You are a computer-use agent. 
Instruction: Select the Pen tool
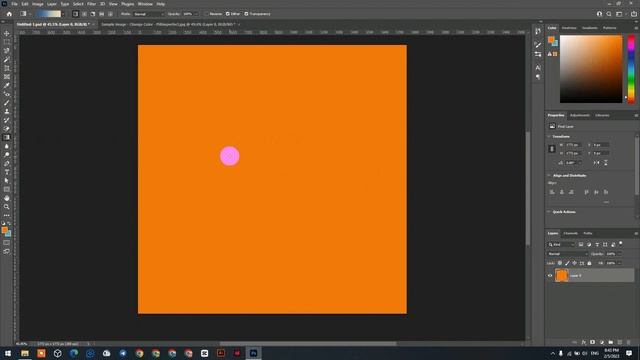click(x=7, y=163)
